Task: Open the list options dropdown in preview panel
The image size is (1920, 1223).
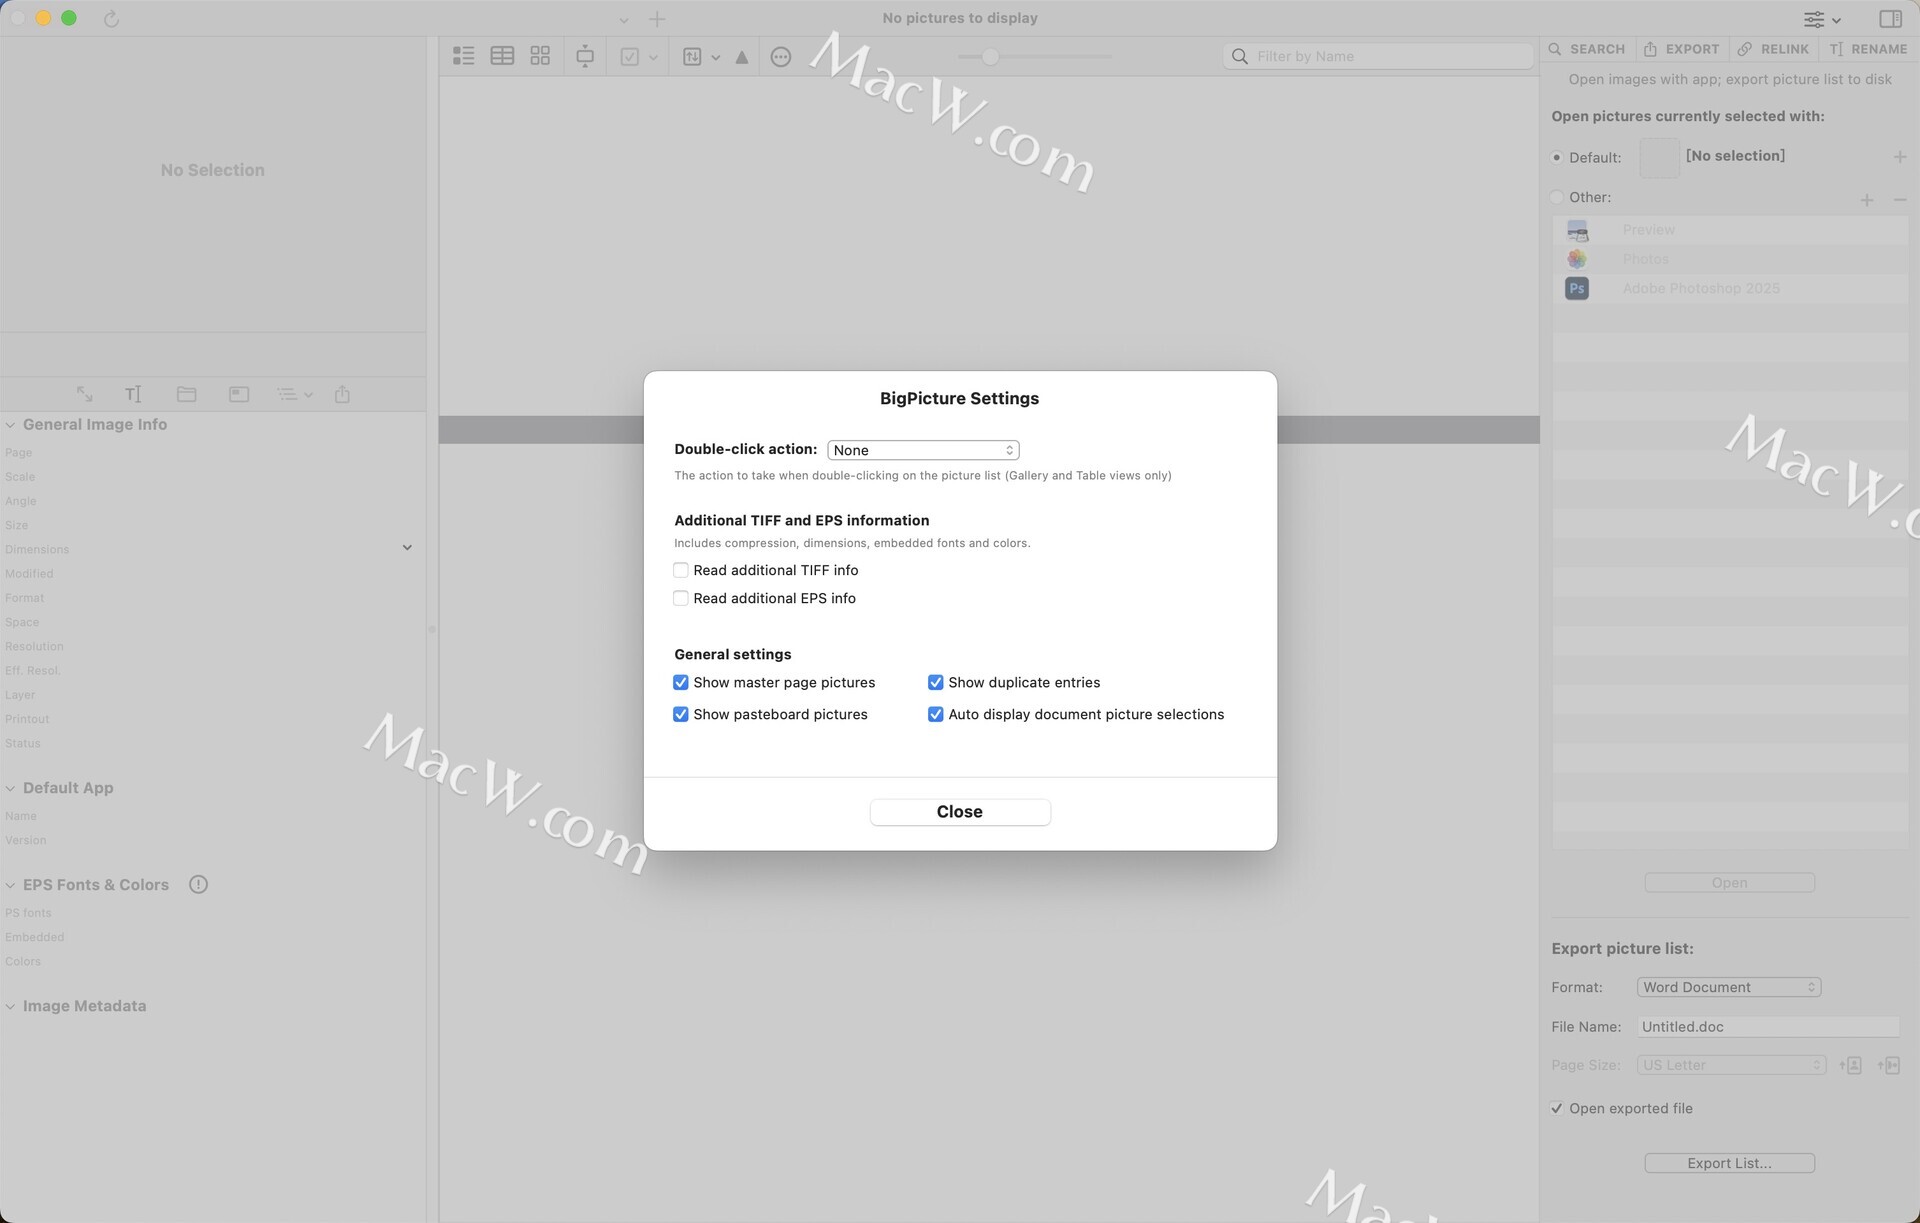Action: pyautogui.click(x=294, y=394)
